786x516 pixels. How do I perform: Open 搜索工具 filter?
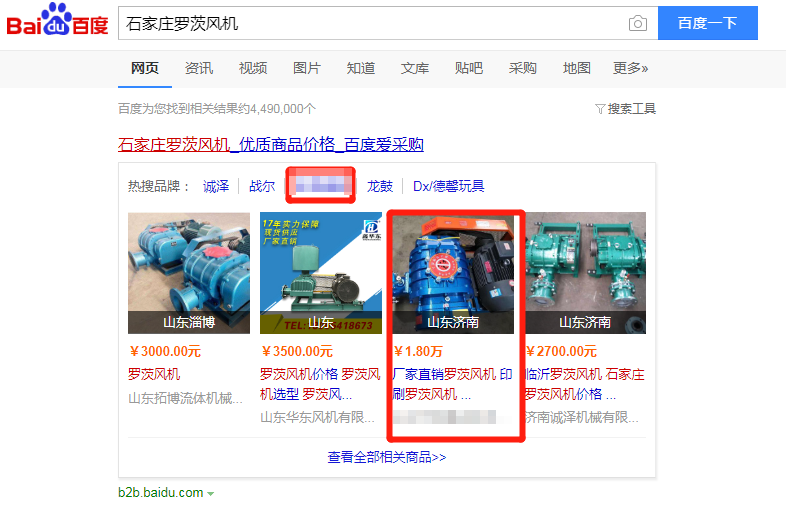point(626,109)
